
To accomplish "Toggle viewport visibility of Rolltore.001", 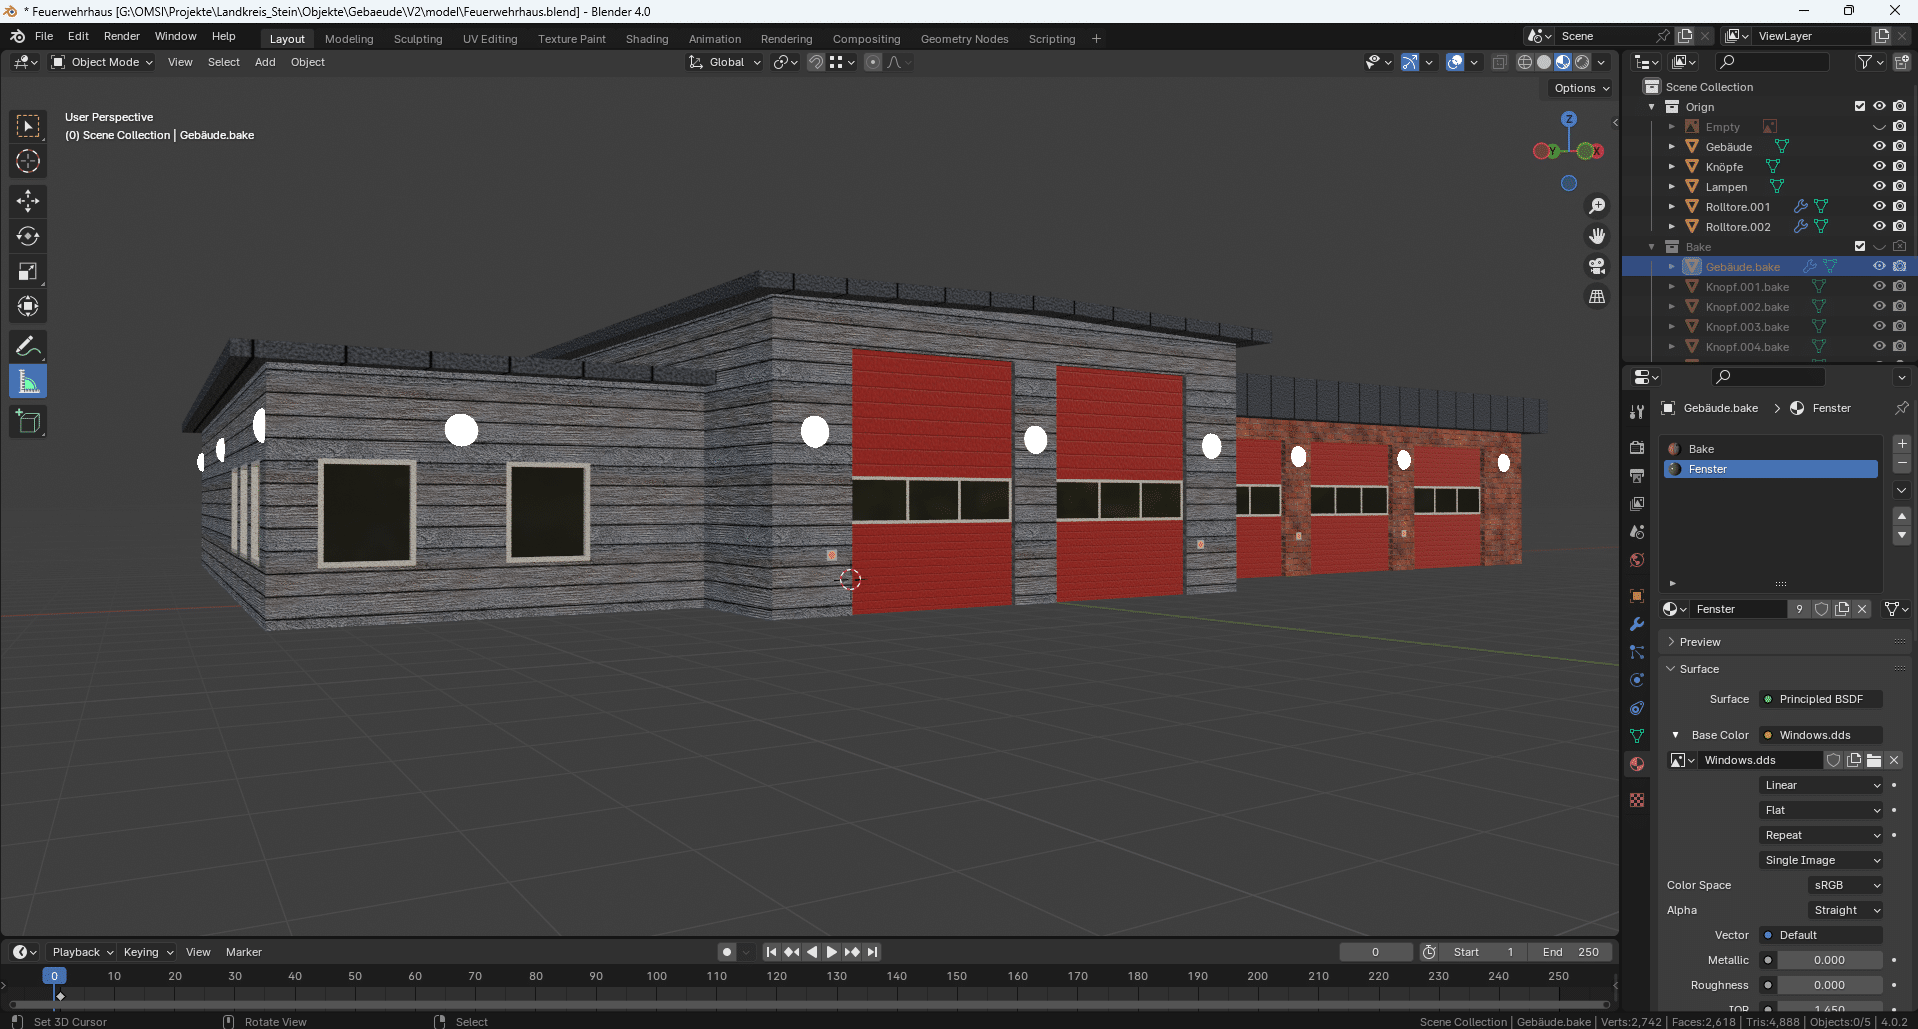I will tap(1879, 206).
